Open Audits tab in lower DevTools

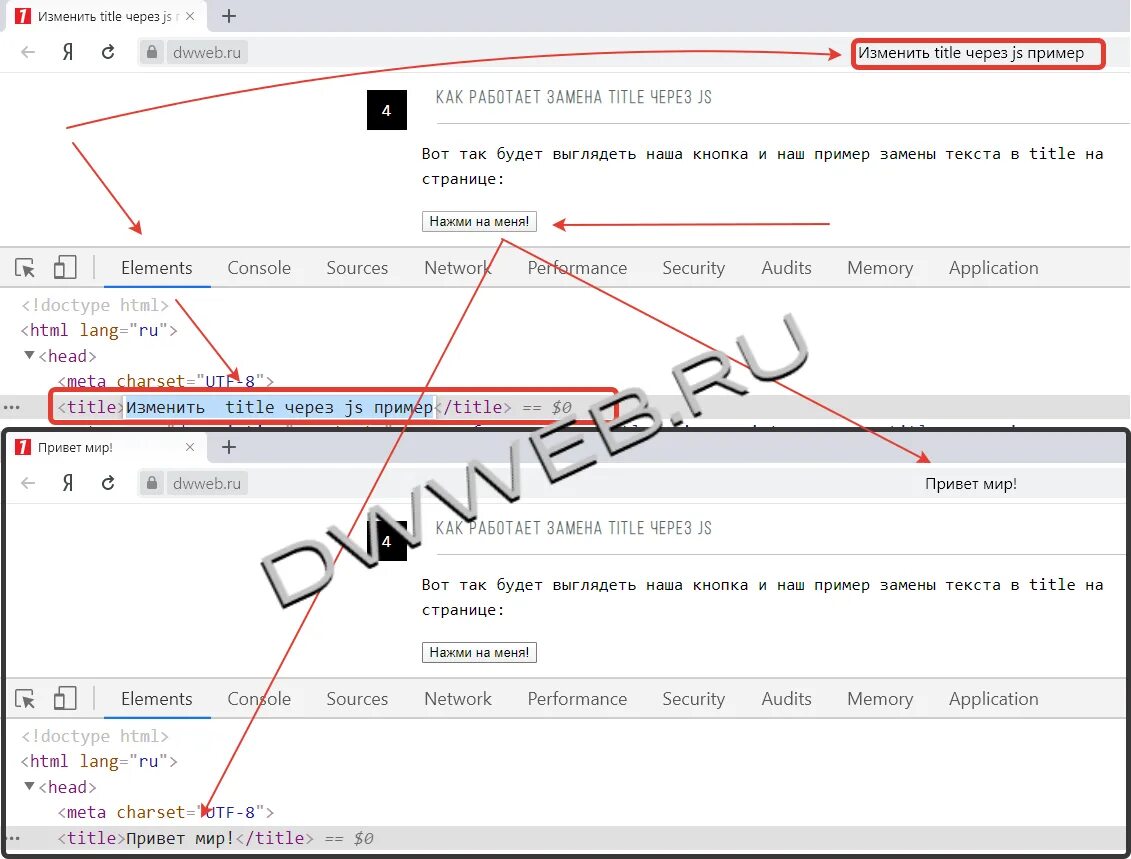pyautogui.click(x=786, y=699)
